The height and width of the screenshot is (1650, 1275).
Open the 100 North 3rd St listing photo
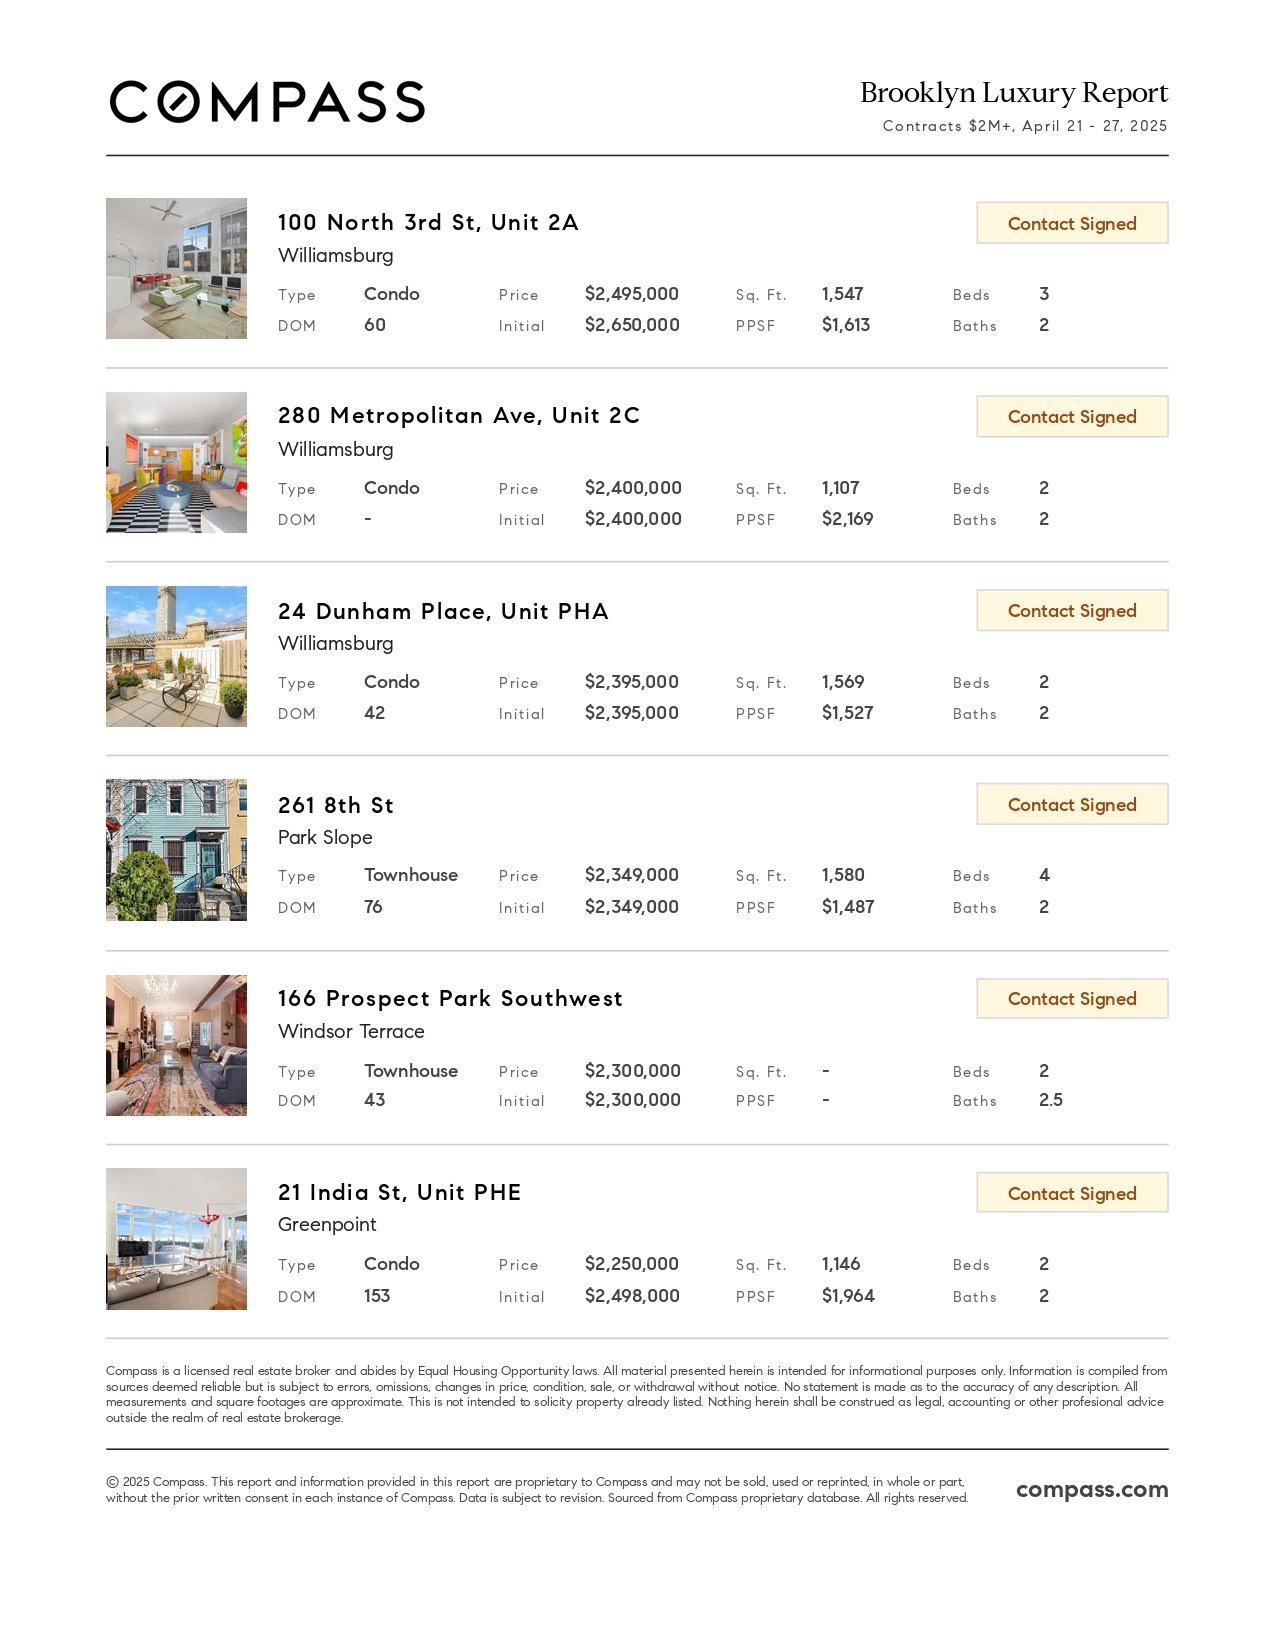point(176,268)
